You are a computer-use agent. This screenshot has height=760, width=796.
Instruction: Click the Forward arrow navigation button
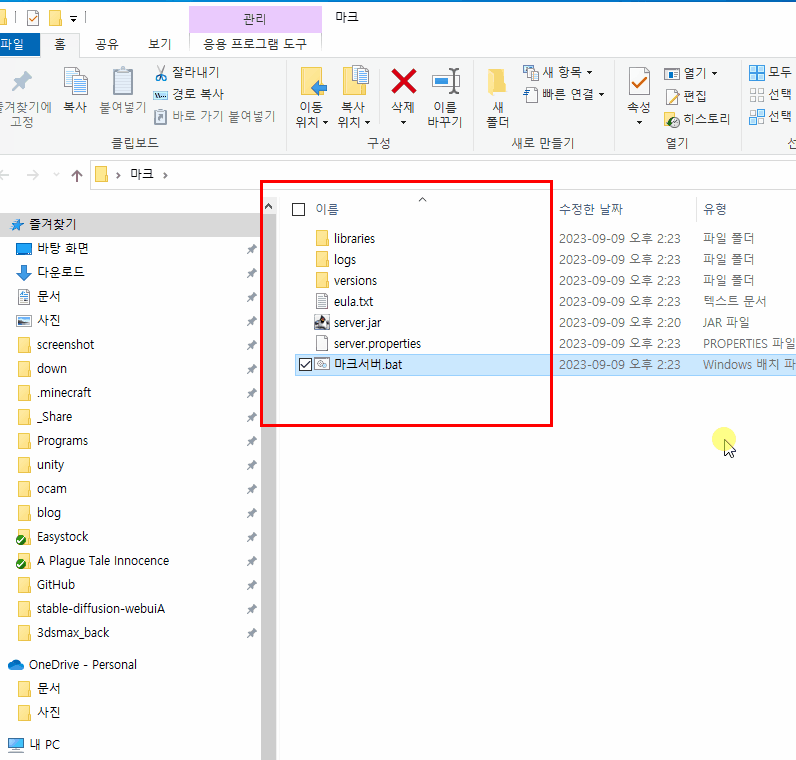tap(32, 176)
